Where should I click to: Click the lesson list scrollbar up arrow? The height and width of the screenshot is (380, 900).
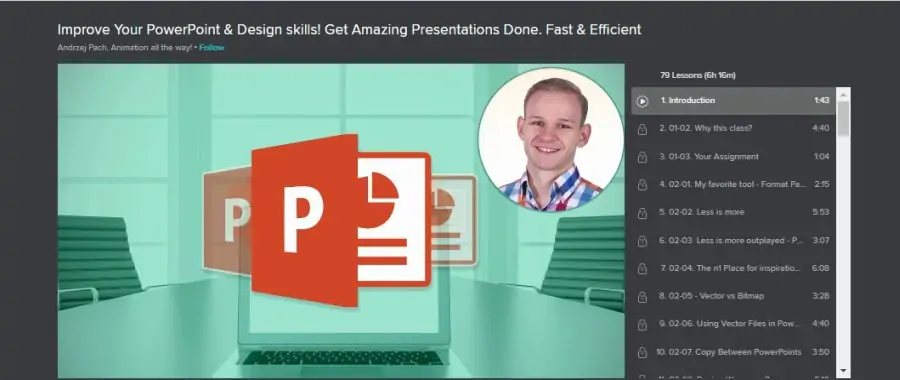coord(843,94)
